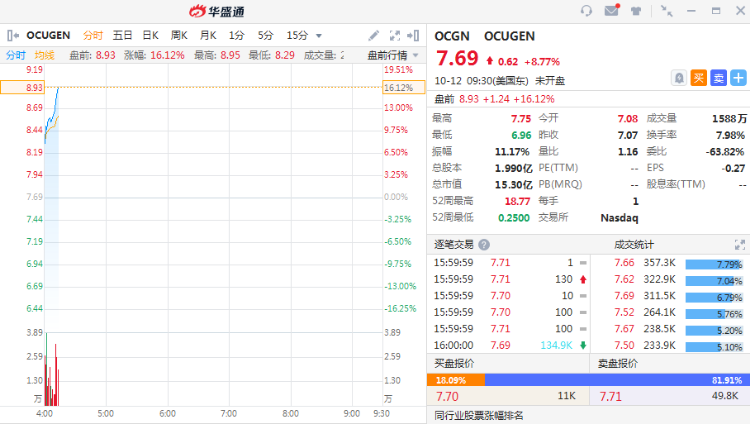Click the 7.52 price in statistics
The width and height of the screenshot is (750, 424).
point(624,312)
